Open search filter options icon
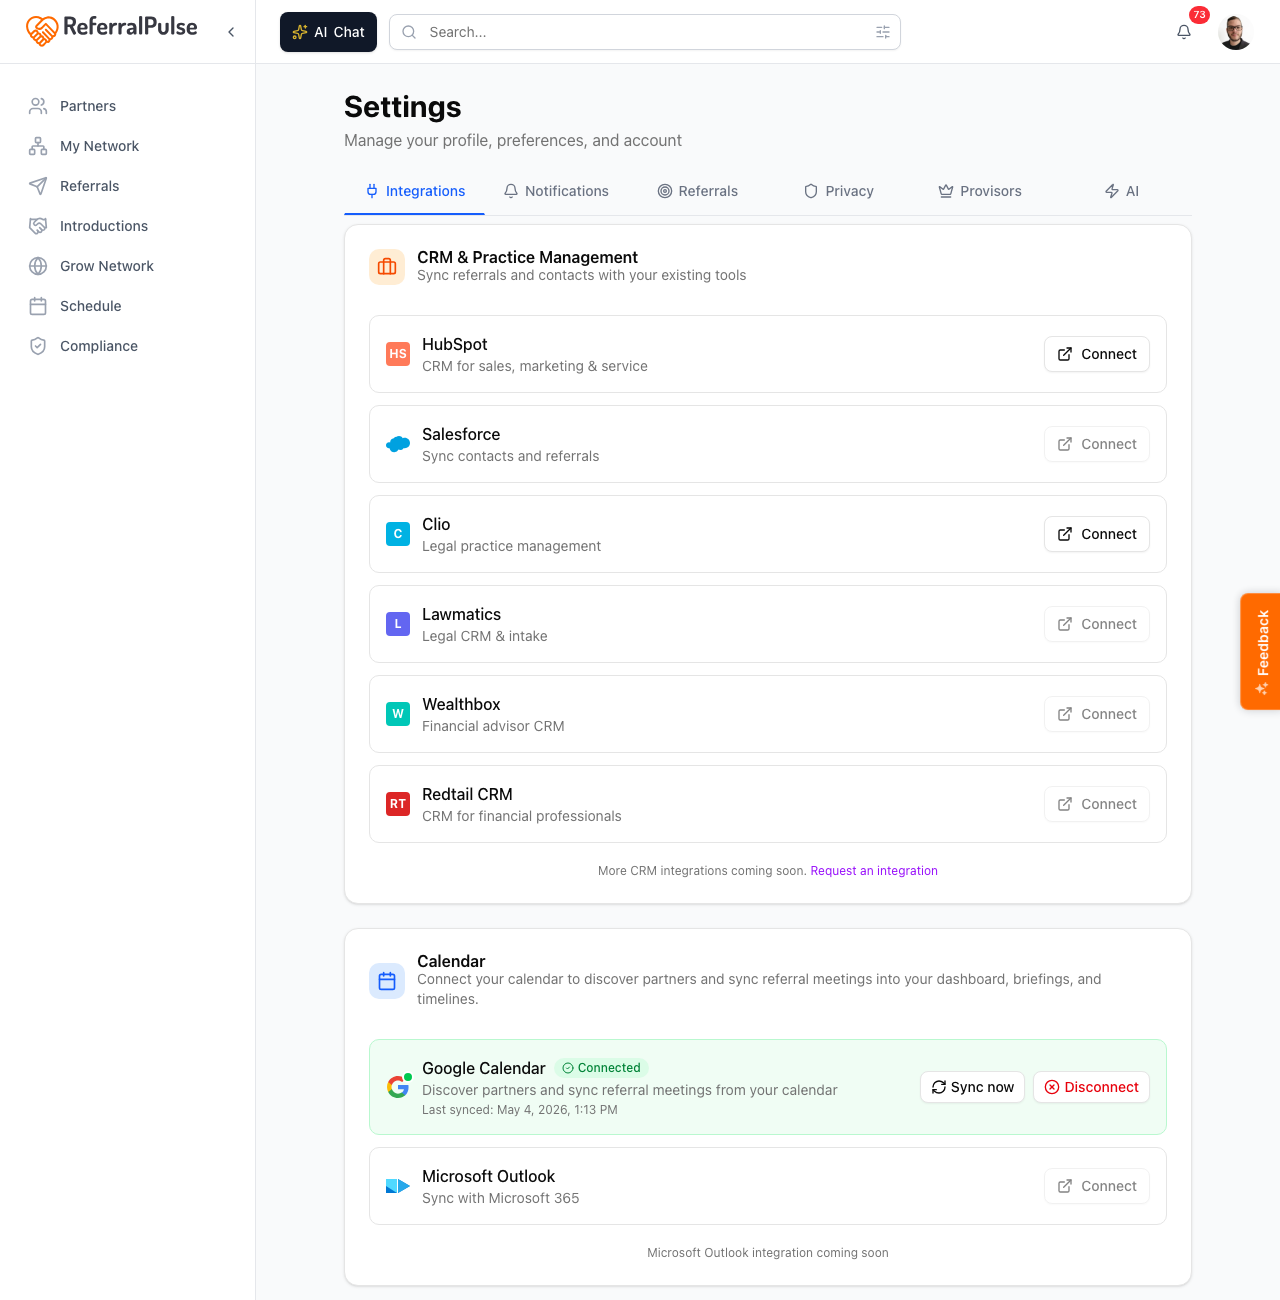1280x1300 pixels. pyautogui.click(x=883, y=32)
